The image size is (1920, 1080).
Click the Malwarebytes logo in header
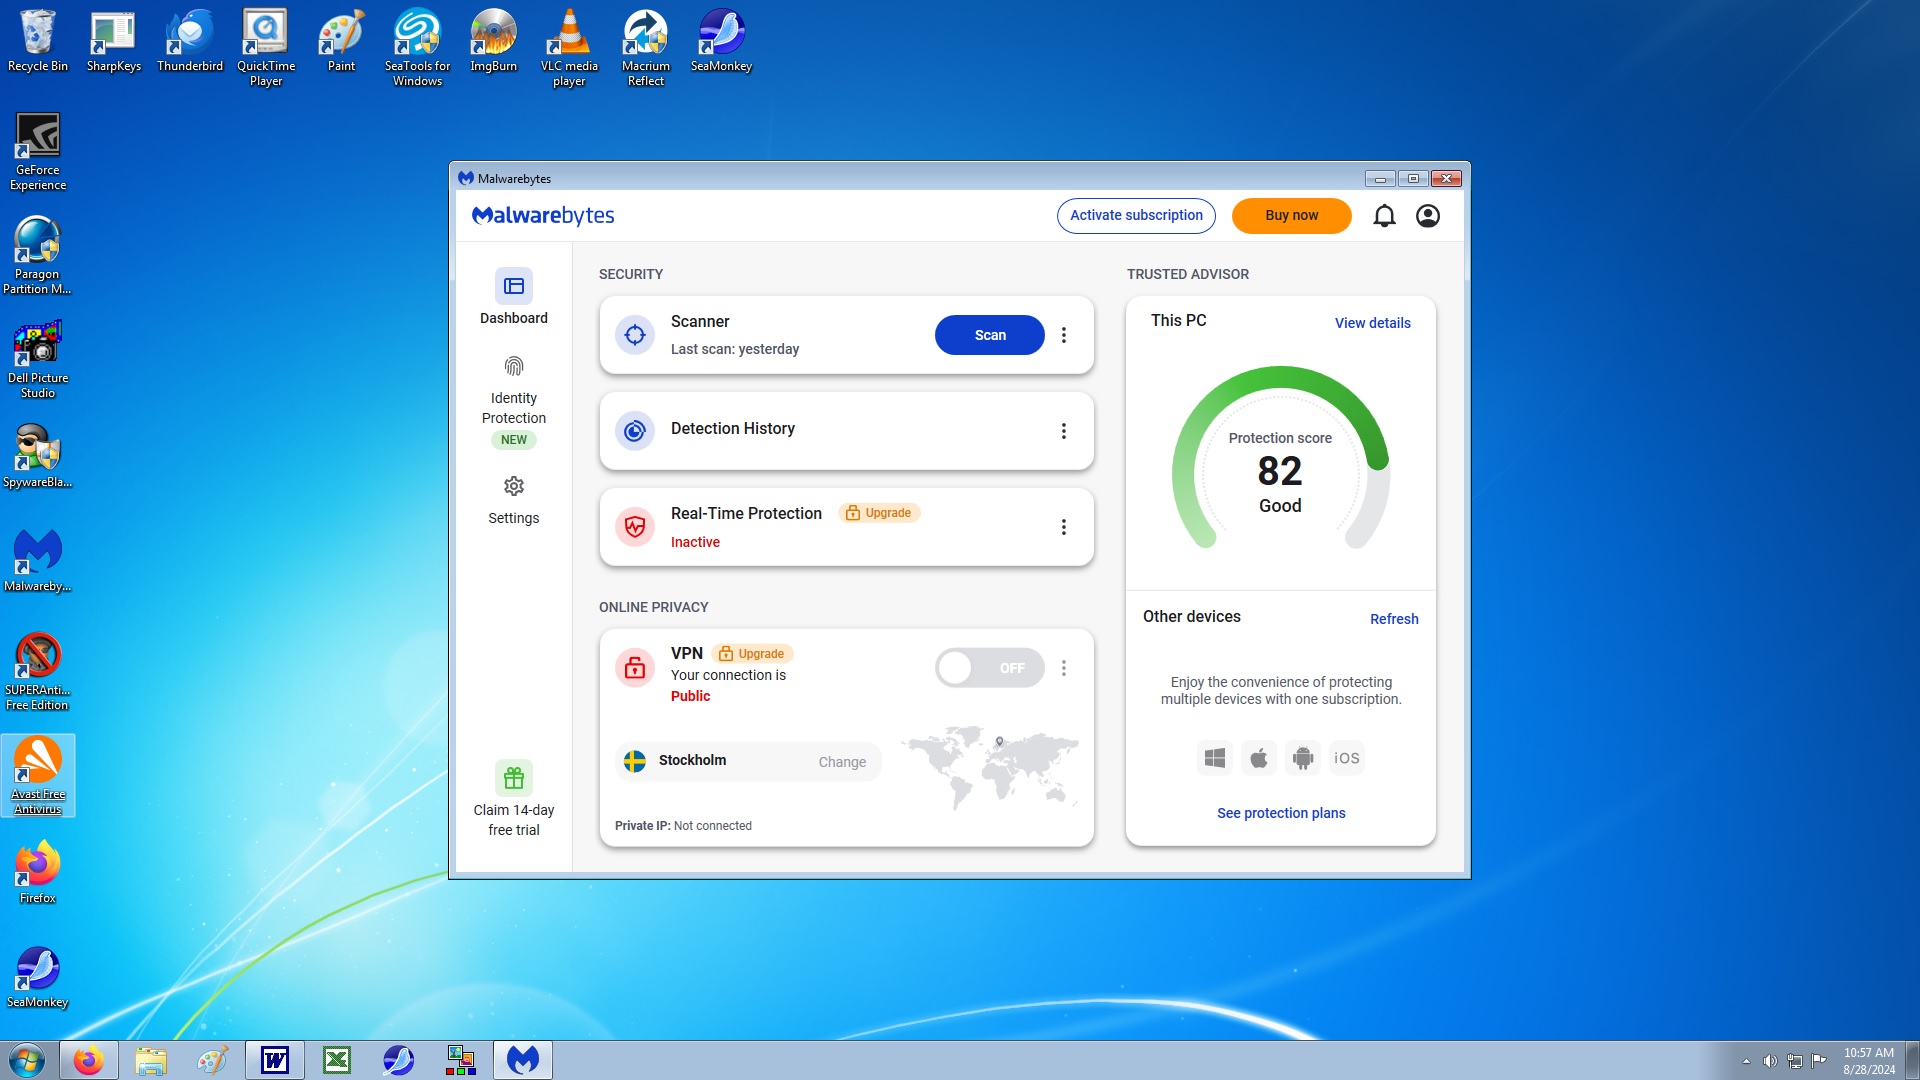tap(543, 216)
